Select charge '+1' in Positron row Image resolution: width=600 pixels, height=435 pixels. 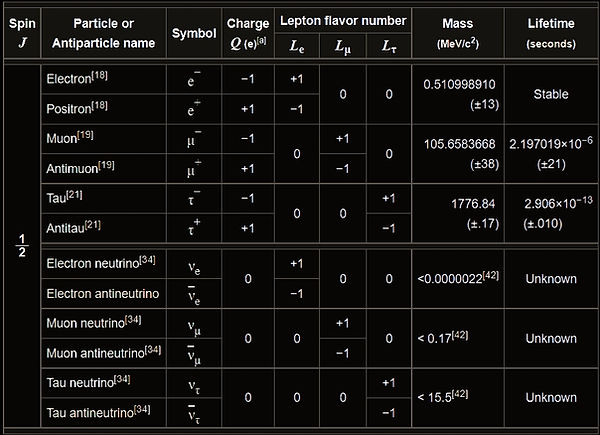pyautogui.click(x=248, y=109)
